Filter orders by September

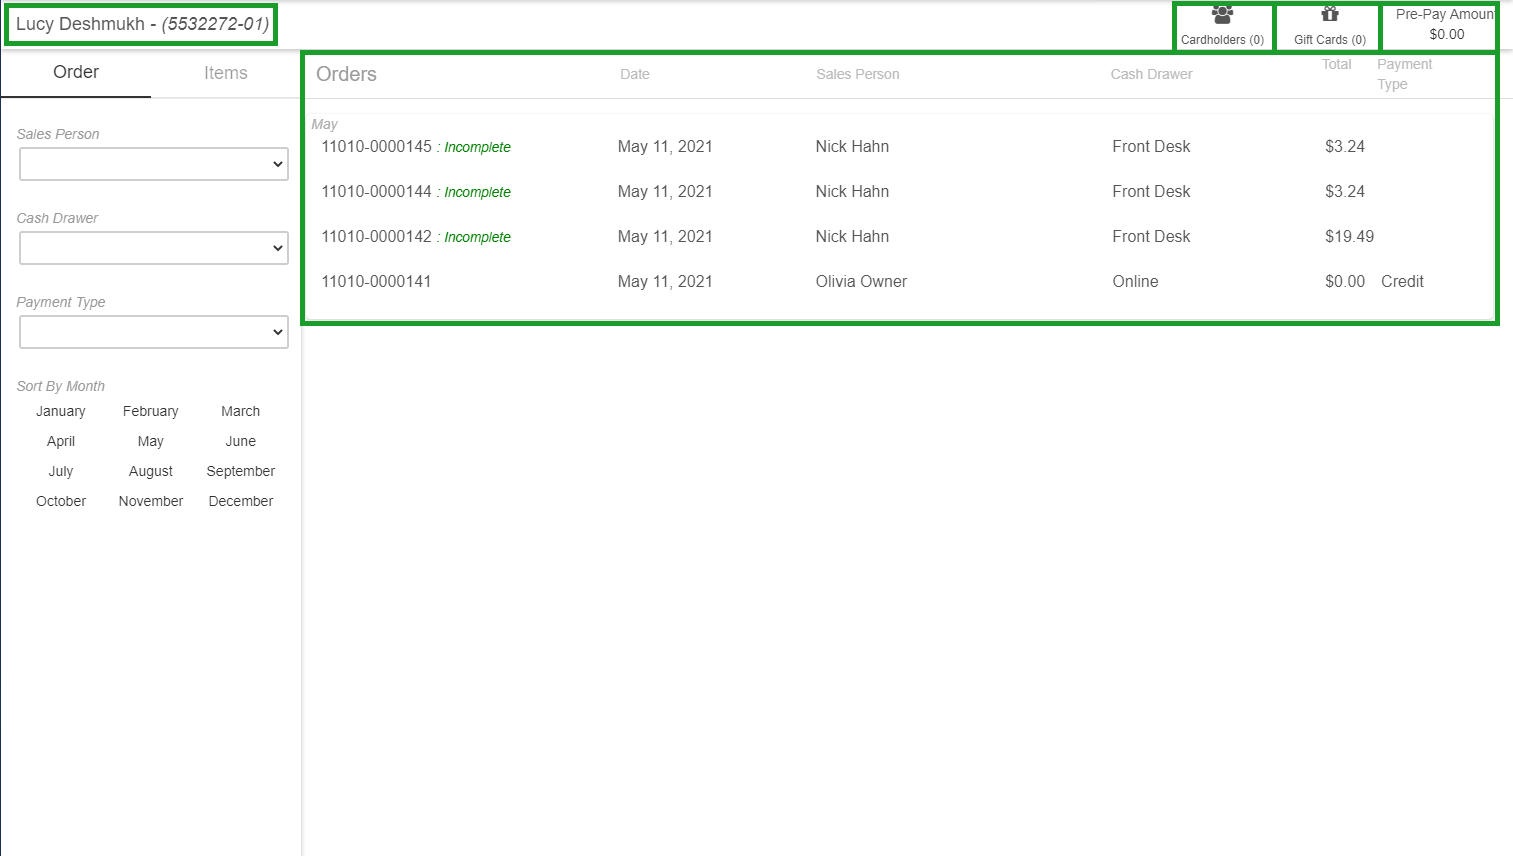coord(241,471)
